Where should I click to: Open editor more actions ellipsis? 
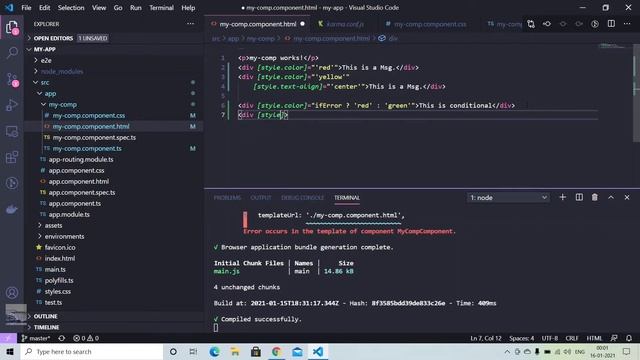(x=627, y=24)
